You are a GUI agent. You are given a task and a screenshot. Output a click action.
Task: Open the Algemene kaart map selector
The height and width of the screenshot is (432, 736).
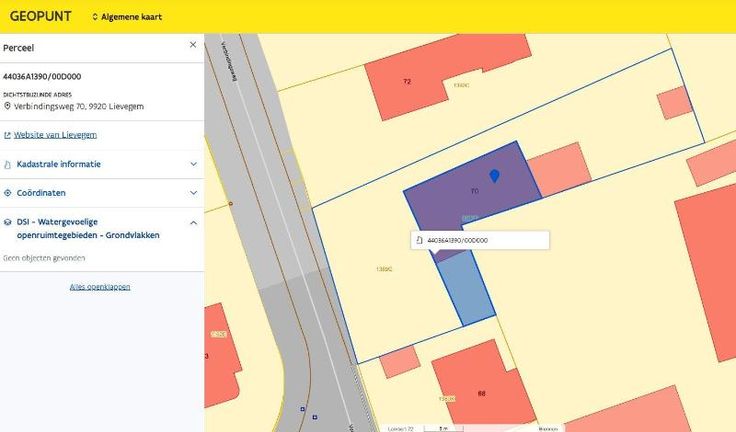[x=126, y=17]
